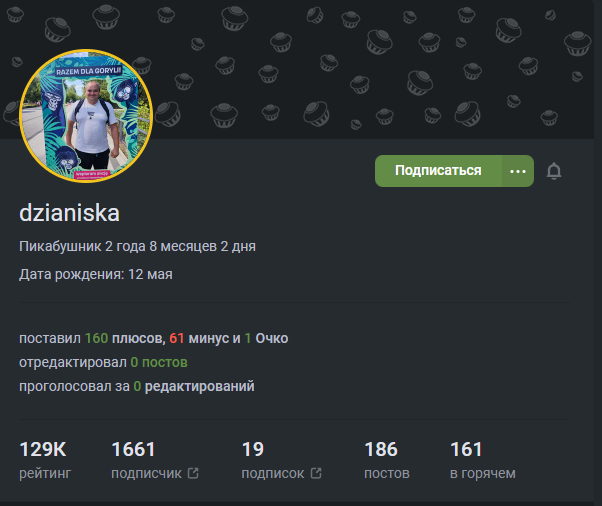Click the red 61 минус number
The image size is (602, 506).
point(177,338)
